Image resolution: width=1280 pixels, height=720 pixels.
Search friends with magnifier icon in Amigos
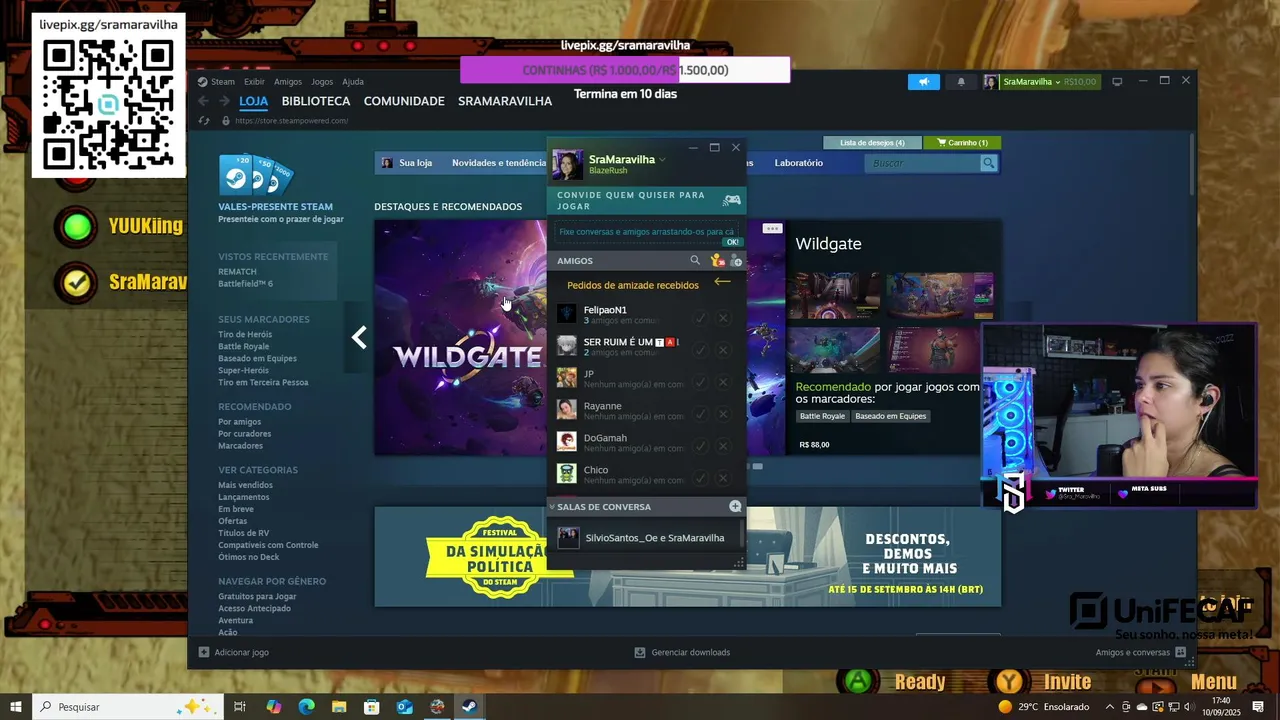click(x=695, y=260)
